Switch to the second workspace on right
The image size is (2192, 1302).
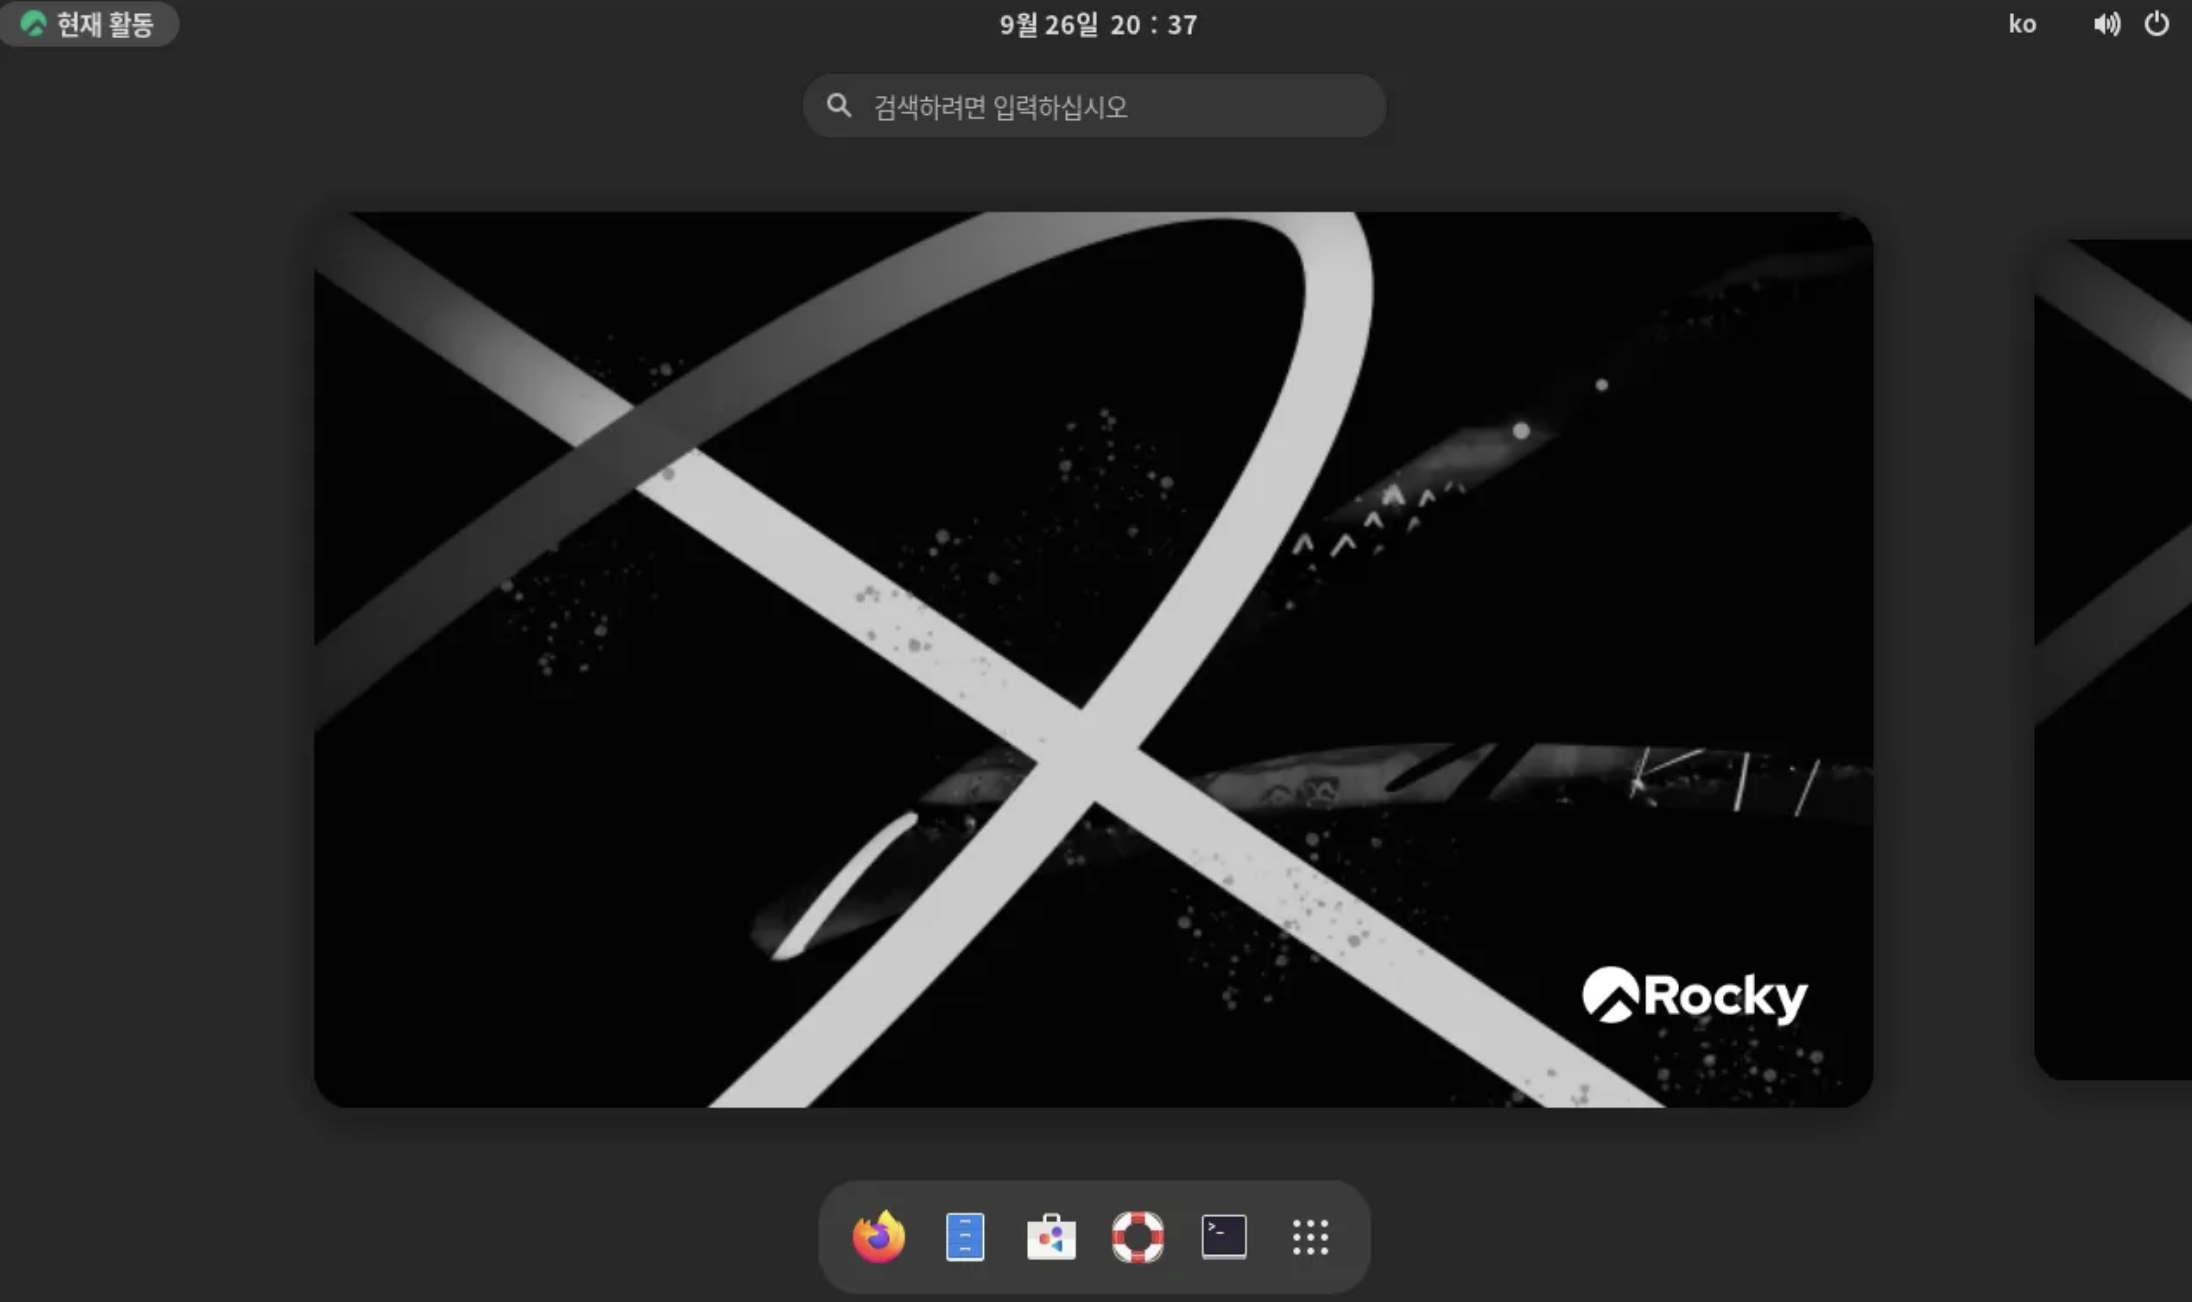2115,660
